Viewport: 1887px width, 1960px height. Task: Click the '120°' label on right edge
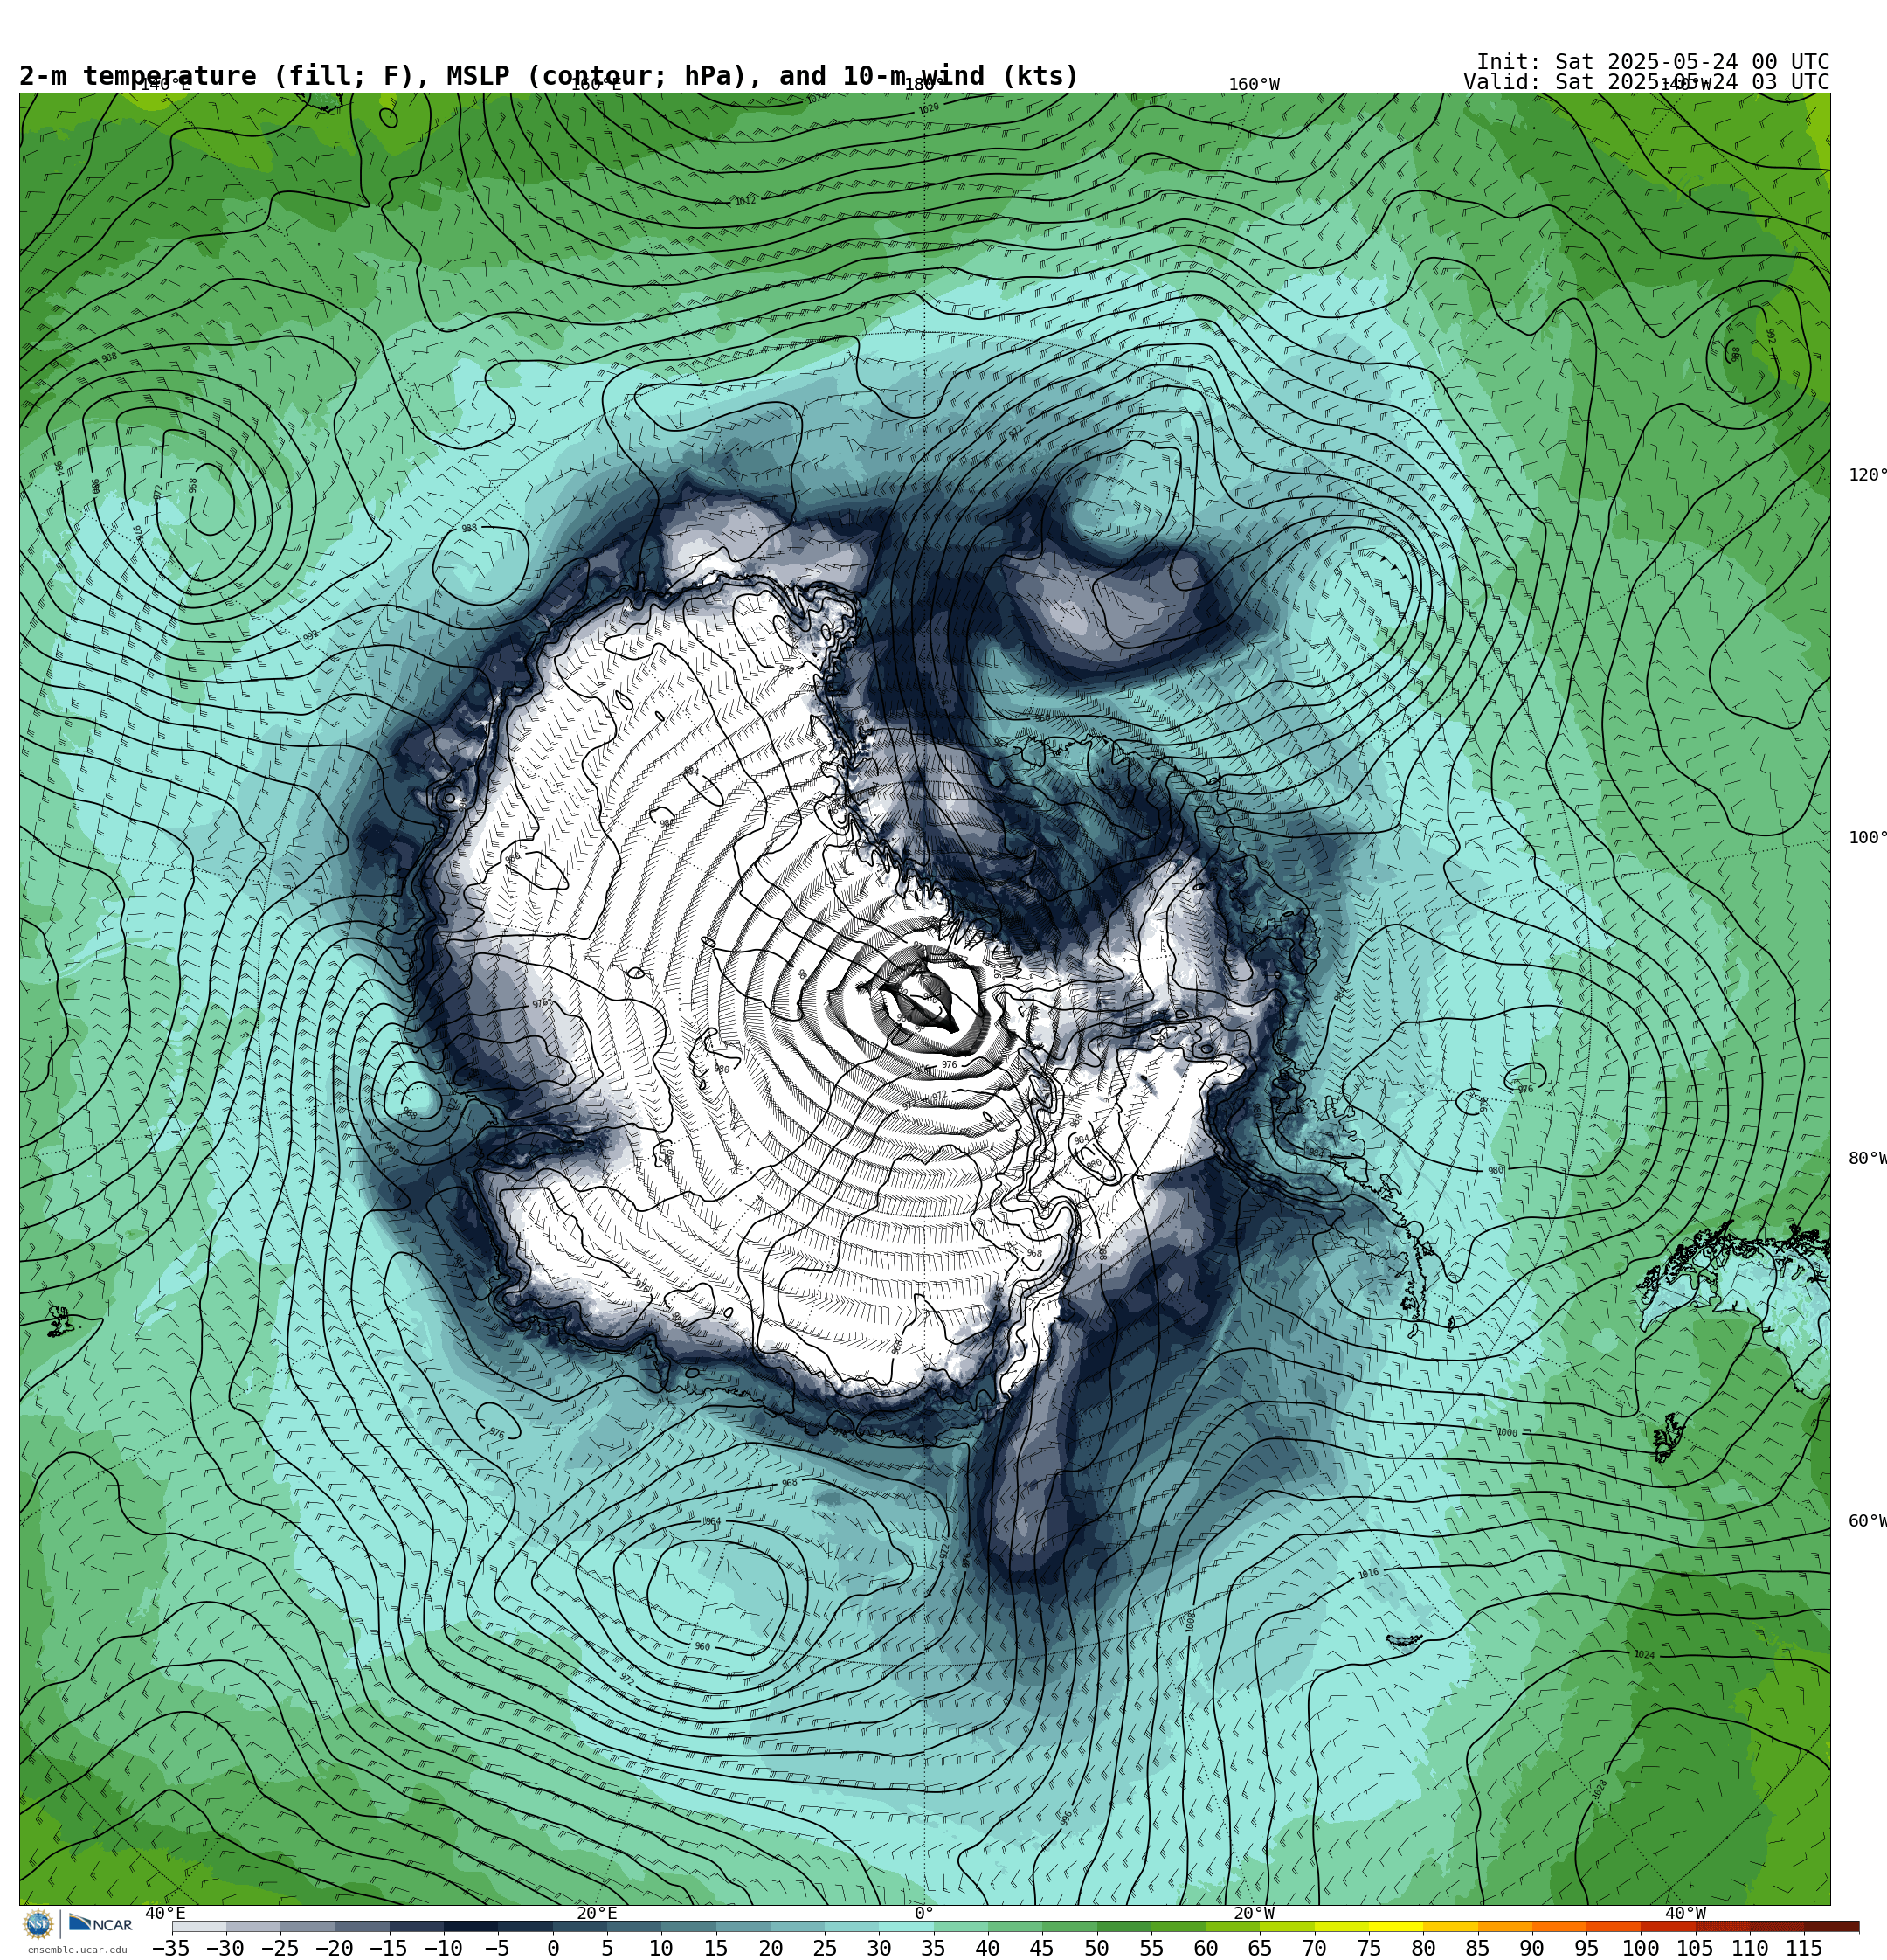pos(1867,475)
